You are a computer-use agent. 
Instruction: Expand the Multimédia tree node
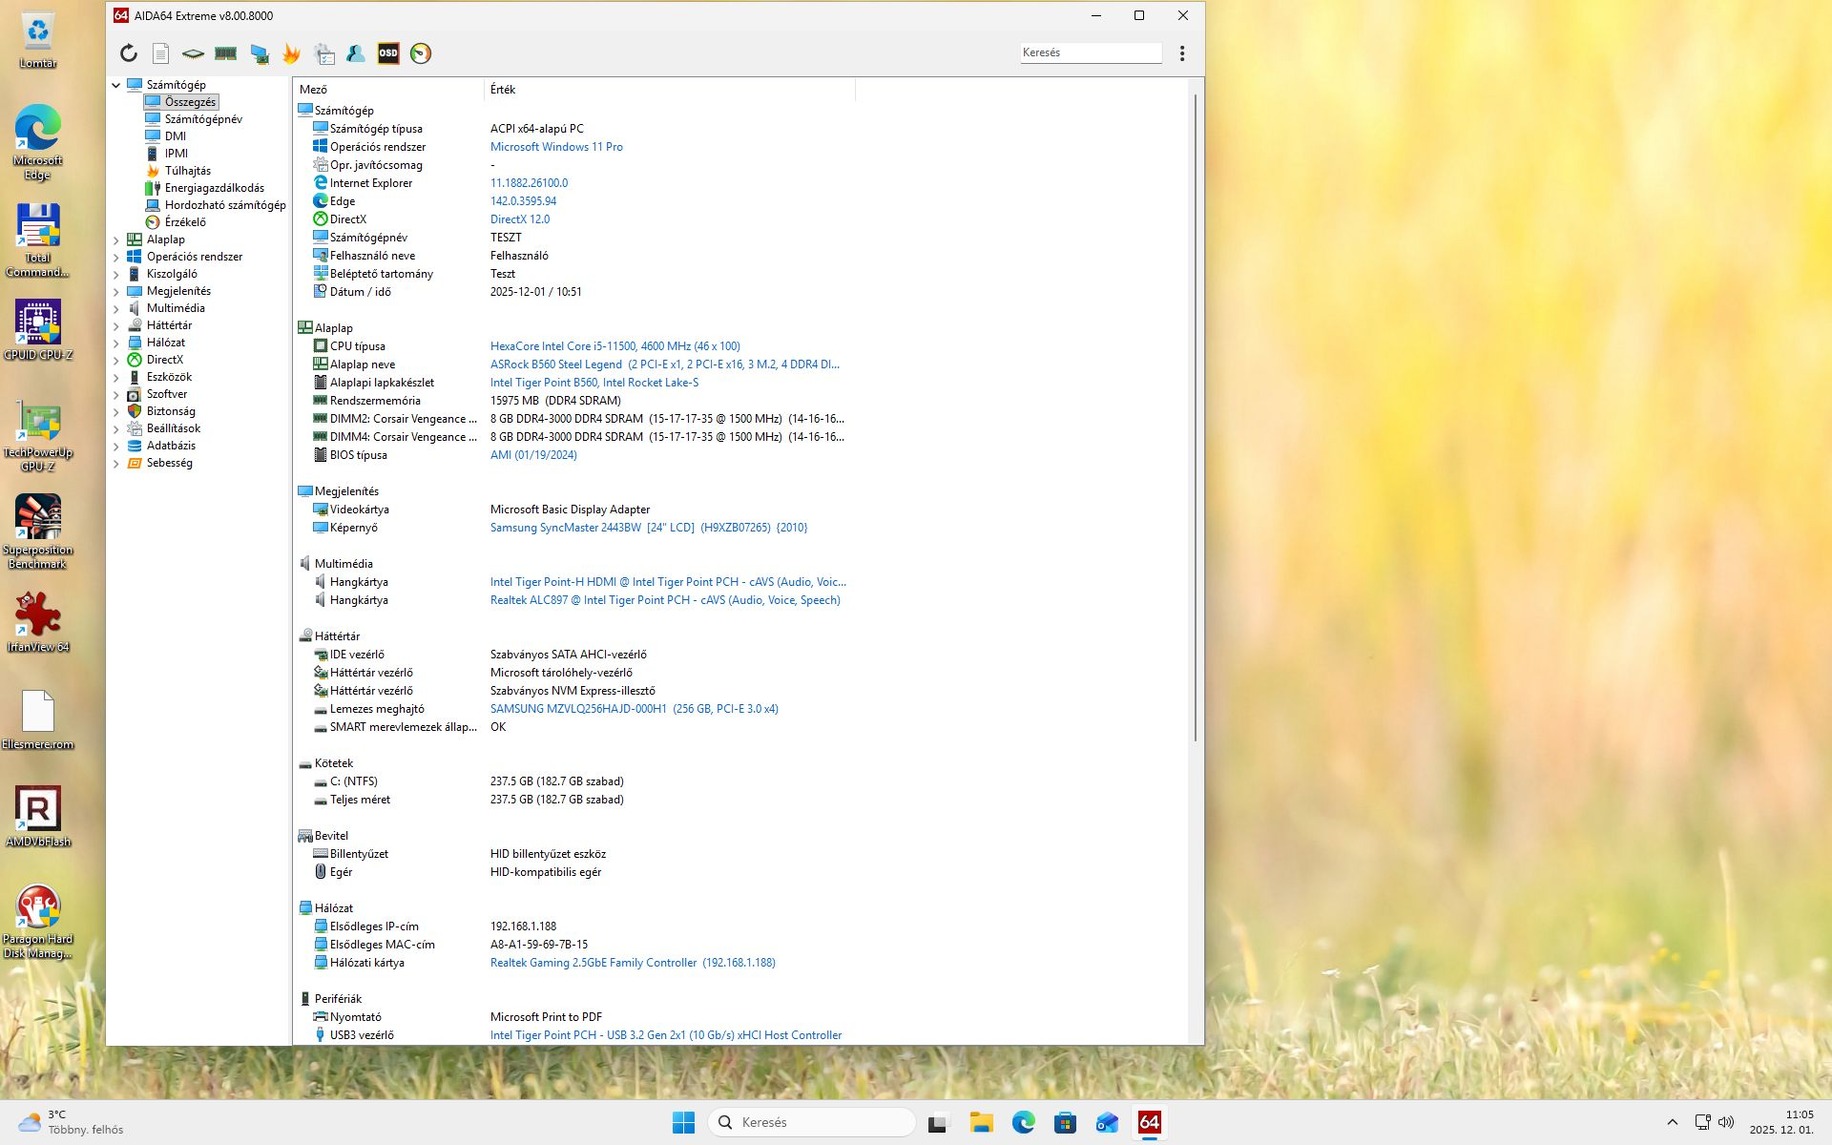(x=116, y=308)
